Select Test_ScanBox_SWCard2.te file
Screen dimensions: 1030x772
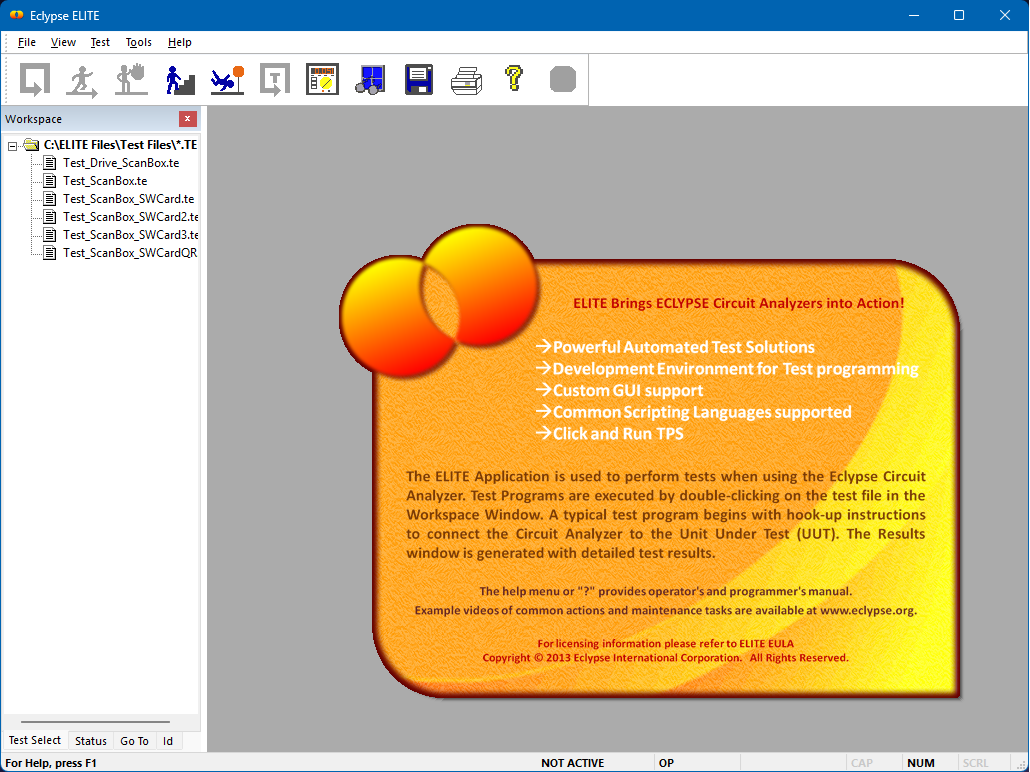pos(131,217)
